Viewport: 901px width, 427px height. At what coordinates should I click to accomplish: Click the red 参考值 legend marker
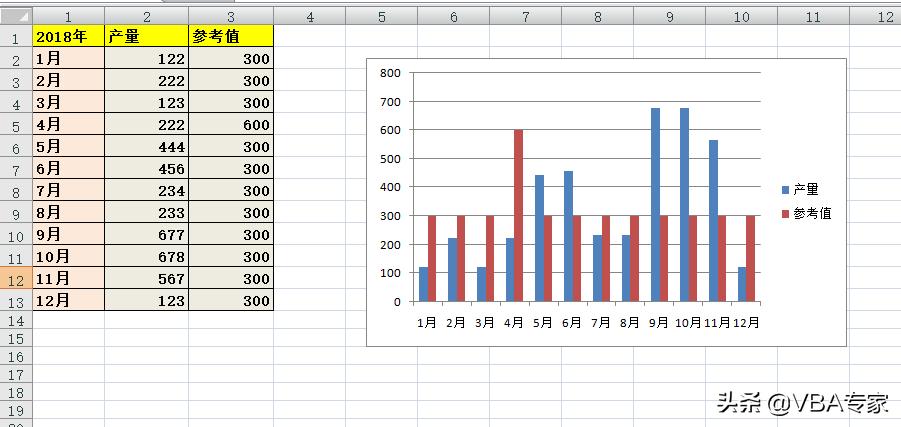pos(785,213)
